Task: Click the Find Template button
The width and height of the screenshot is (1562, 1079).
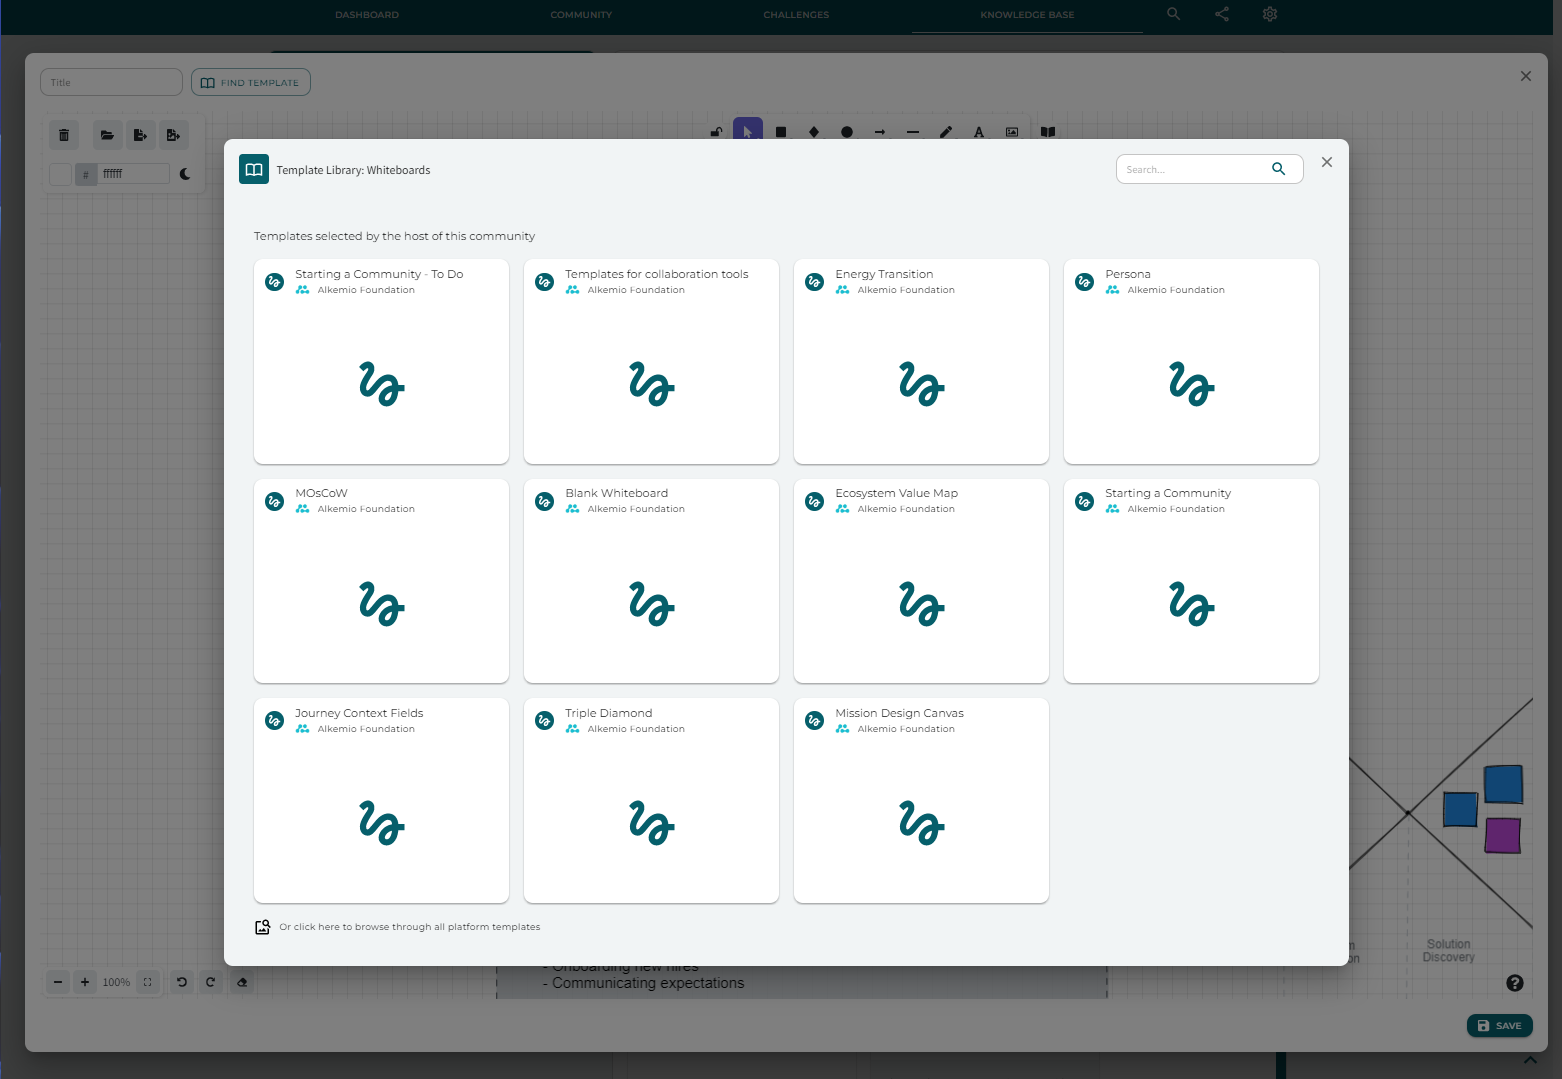Action: coord(250,82)
